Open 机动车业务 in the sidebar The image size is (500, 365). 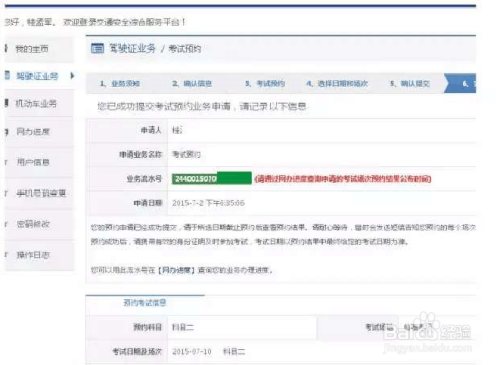tap(36, 104)
